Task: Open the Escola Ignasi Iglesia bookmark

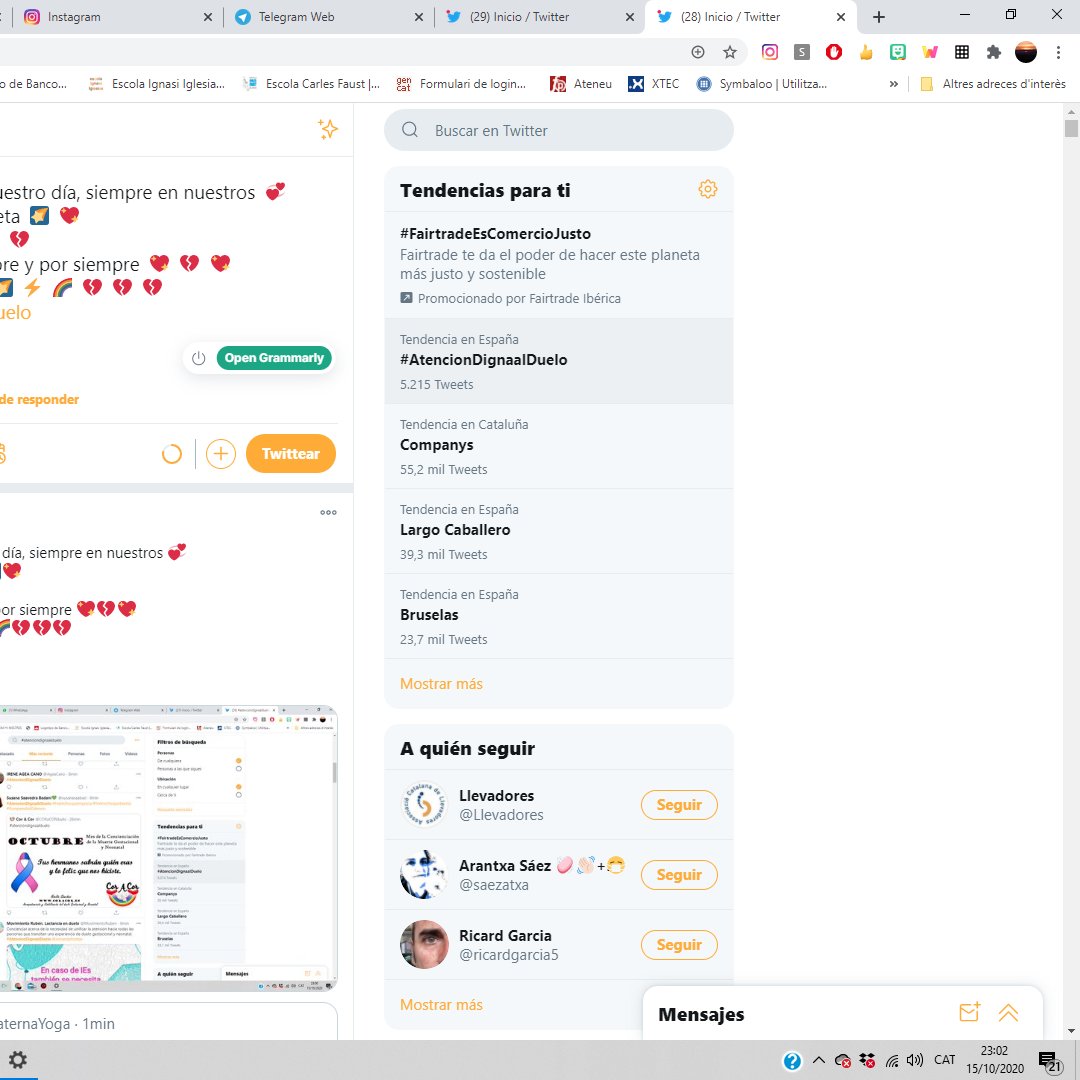Action: [157, 84]
